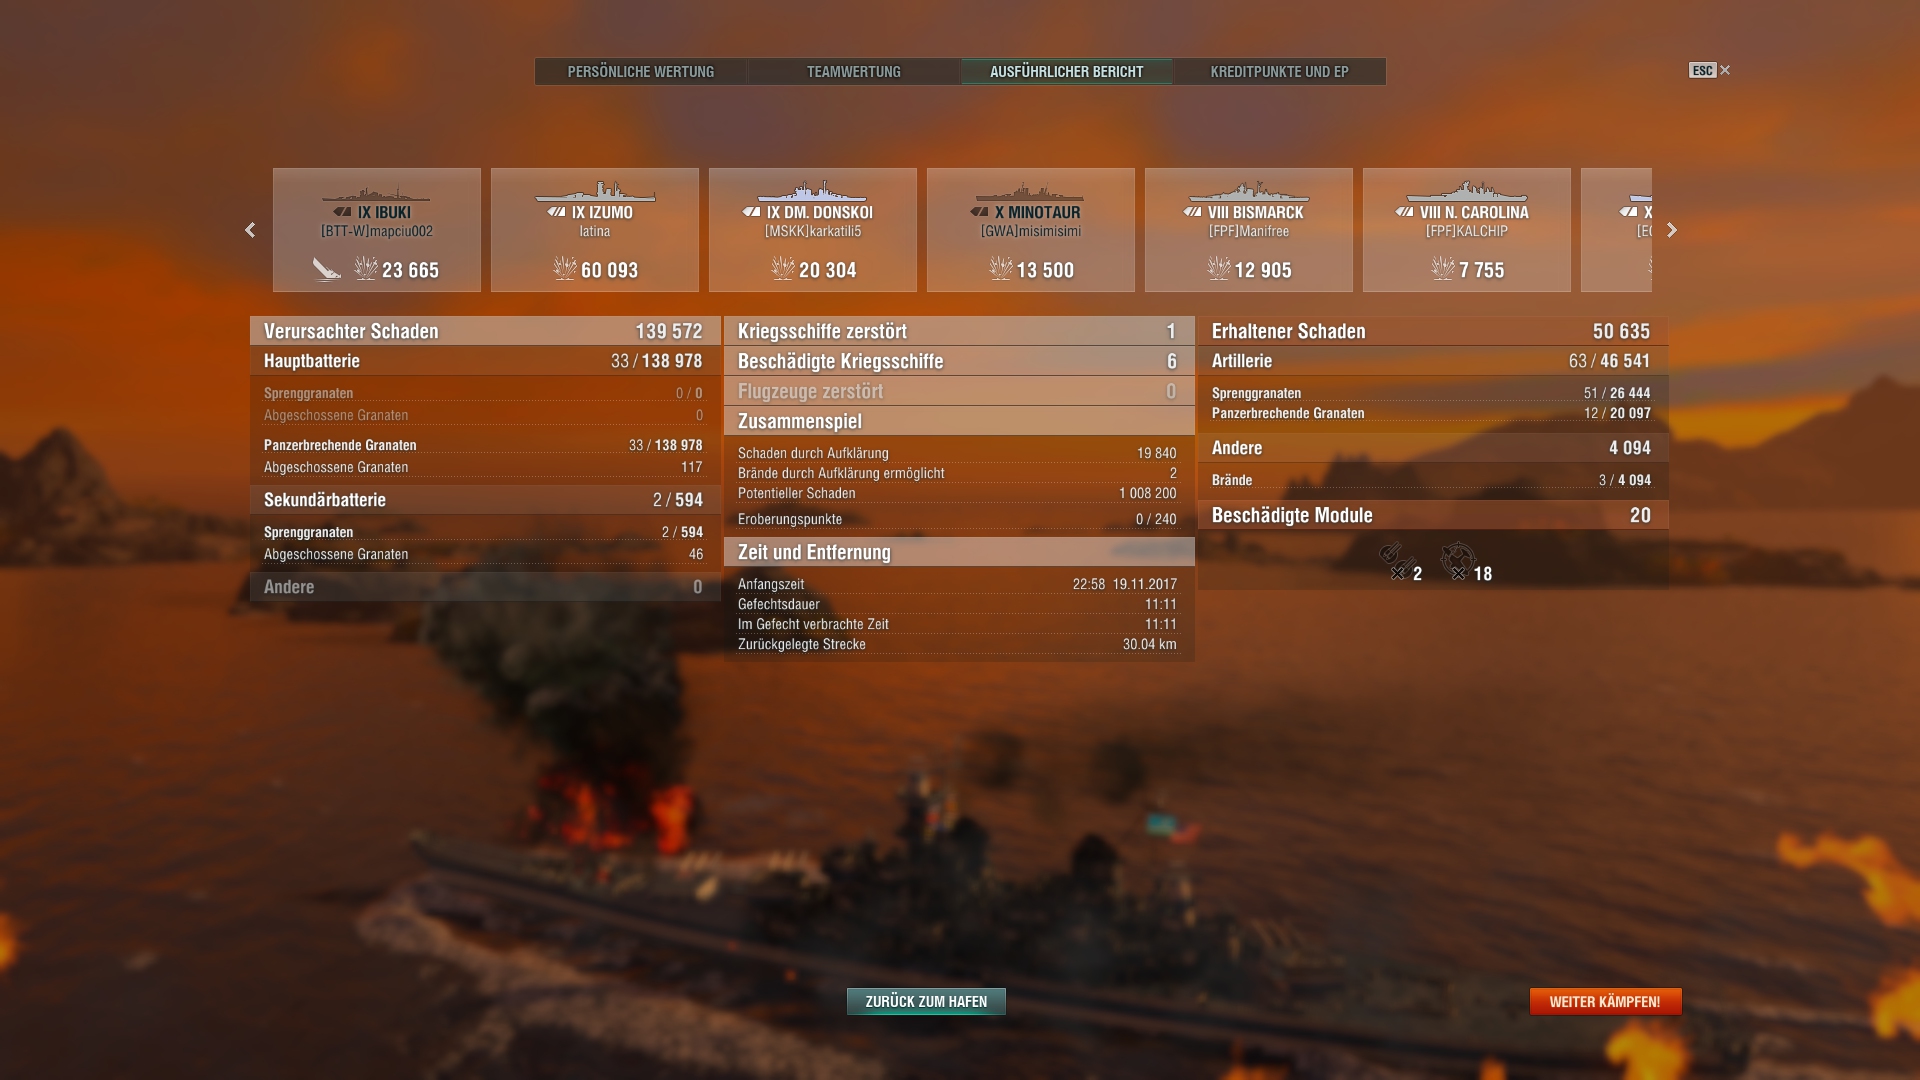The height and width of the screenshot is (1080, 1920).
Task: Show previous ships with left arrow
Action: 250,230
